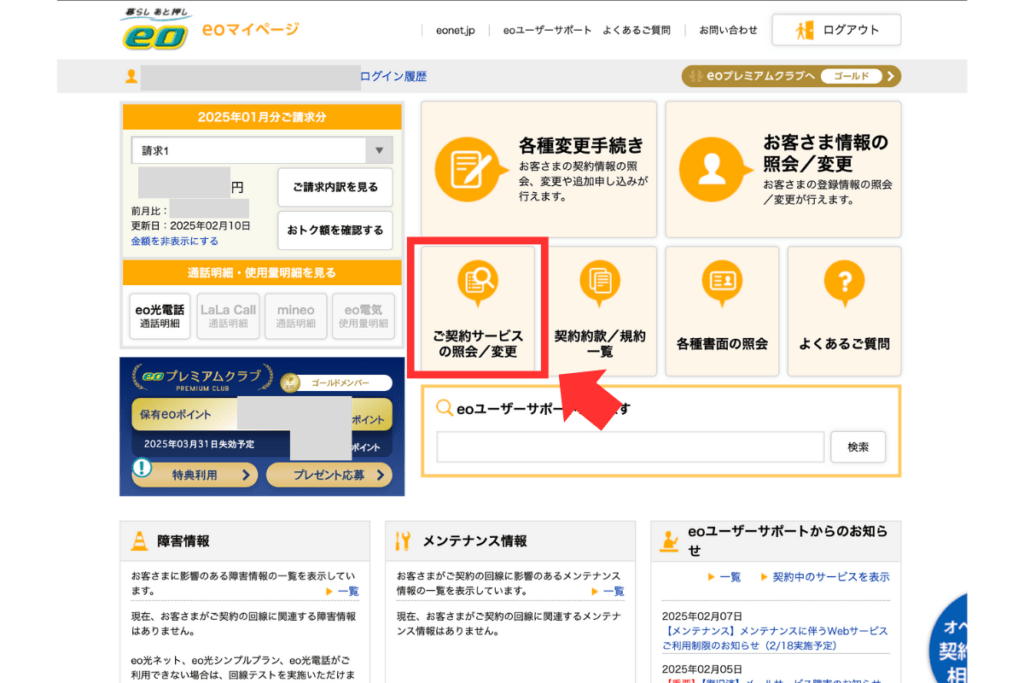The height and width of the screenshot is (683, 1024).
Task: Open ログイン履歴 link
Action: coord(393,76)
